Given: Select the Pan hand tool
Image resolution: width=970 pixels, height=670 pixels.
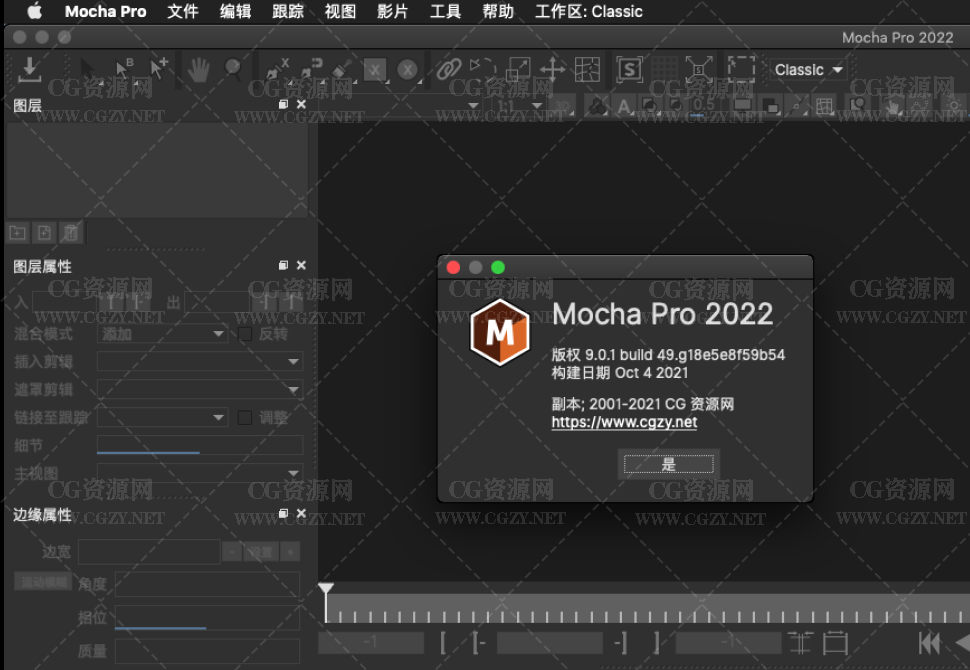Looking at the screenshot, I should tap(198, 69).
